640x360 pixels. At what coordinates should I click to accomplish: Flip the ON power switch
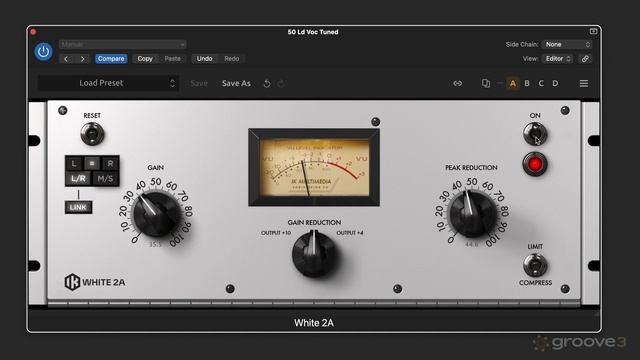[x=535, y=133]
